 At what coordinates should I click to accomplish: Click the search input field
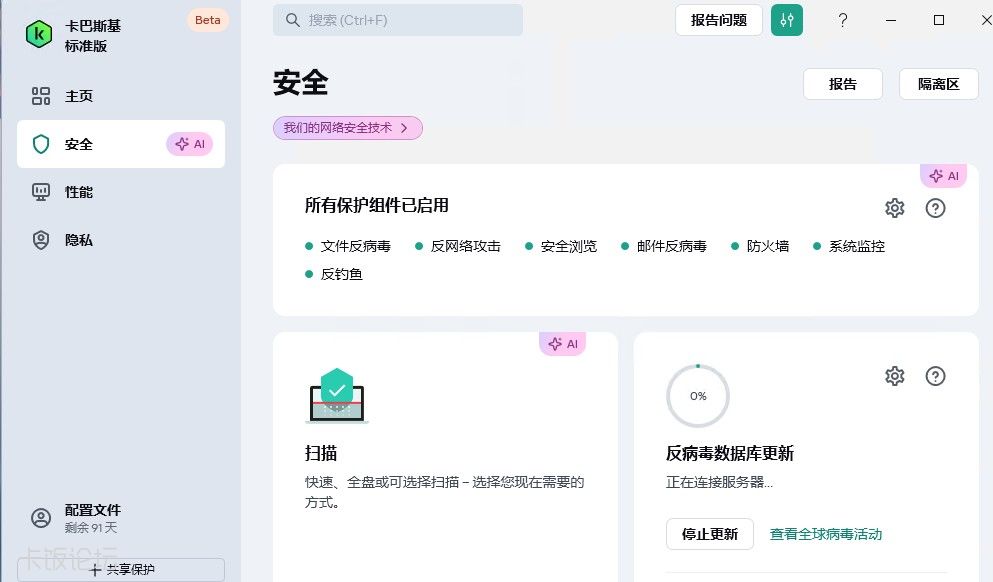[x=397, y=20]
